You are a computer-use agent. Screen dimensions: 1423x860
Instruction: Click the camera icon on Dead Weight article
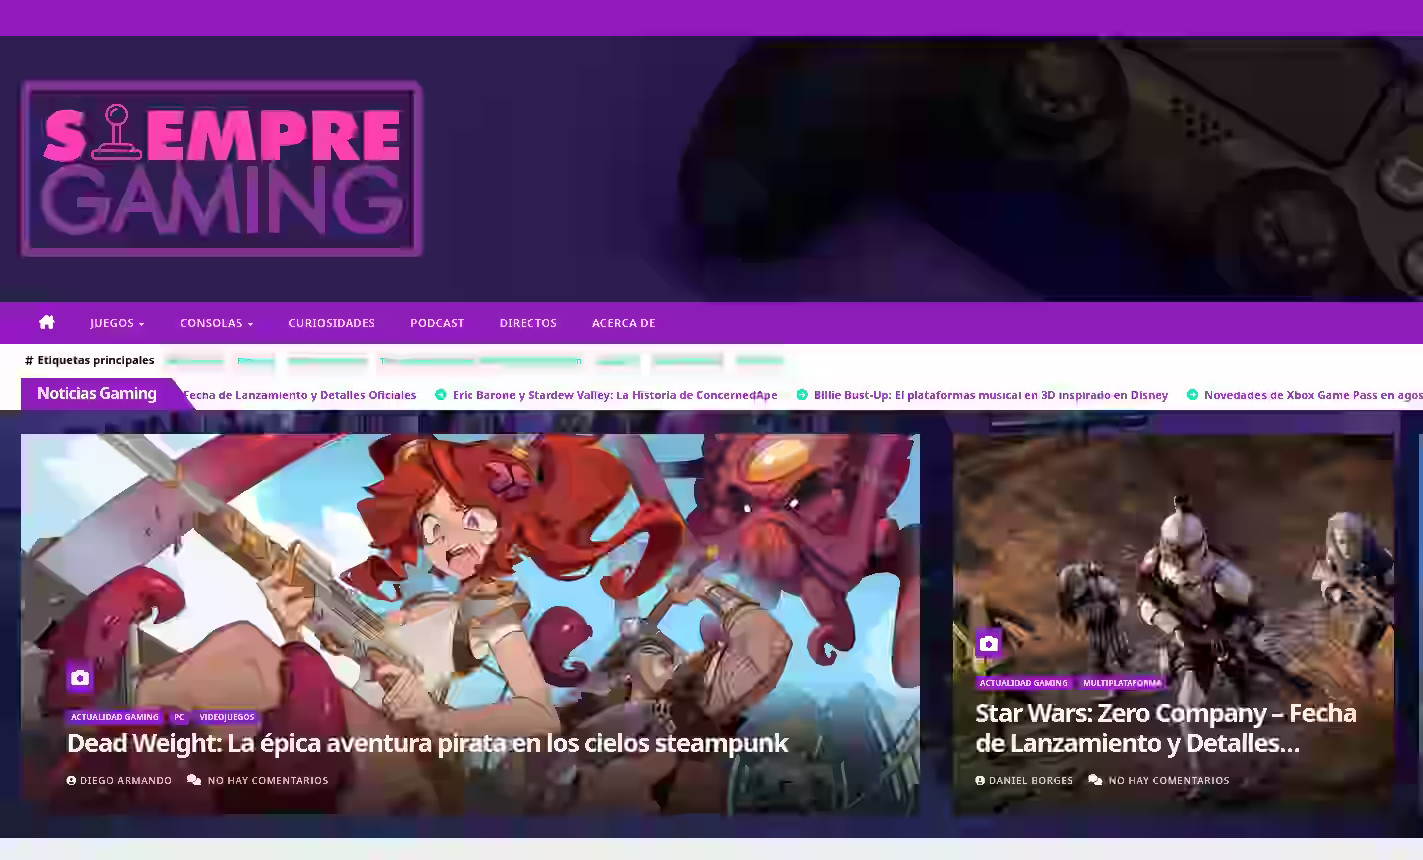[80, 678]
